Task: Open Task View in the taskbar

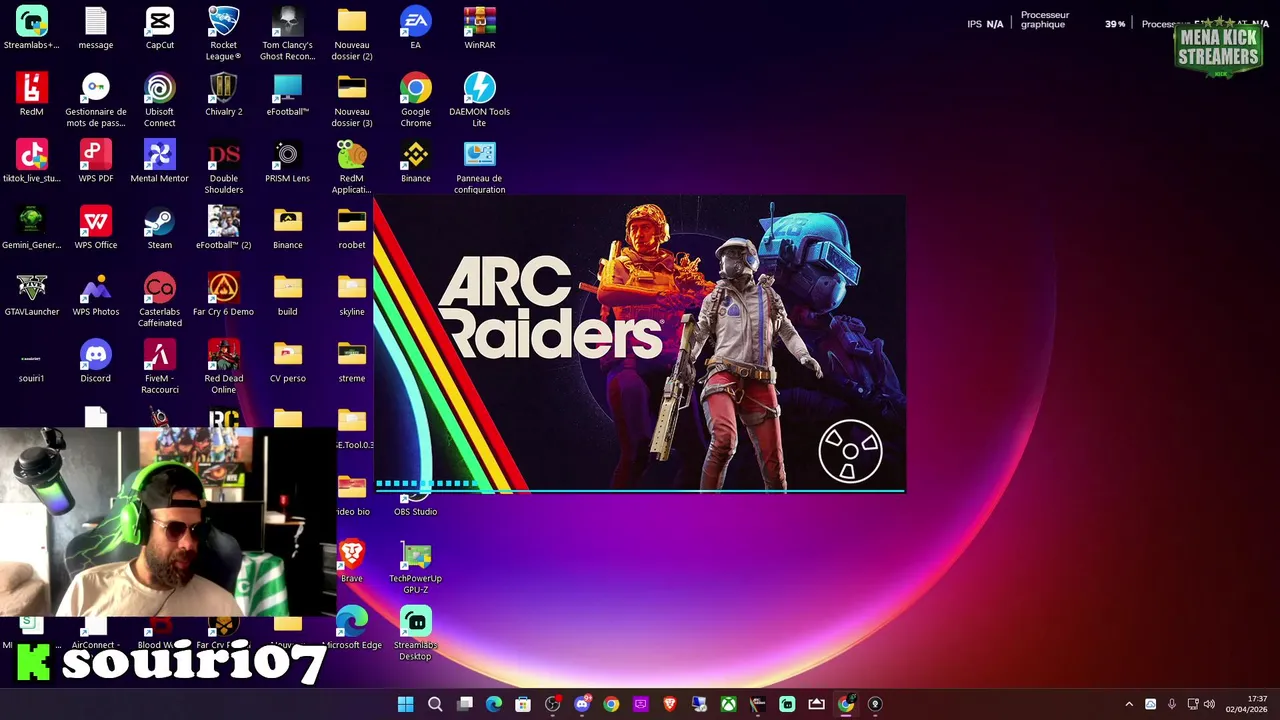Action: click(x=465, y=704)
